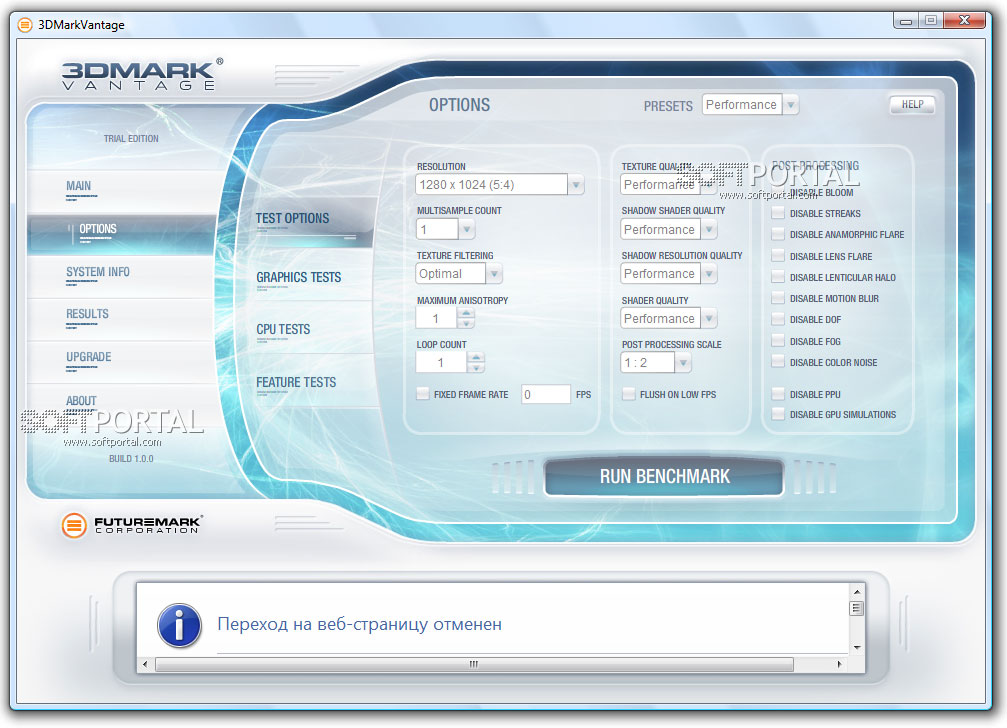
Task: Click the Russian navigation canceled message text
Action: (359, 624)
